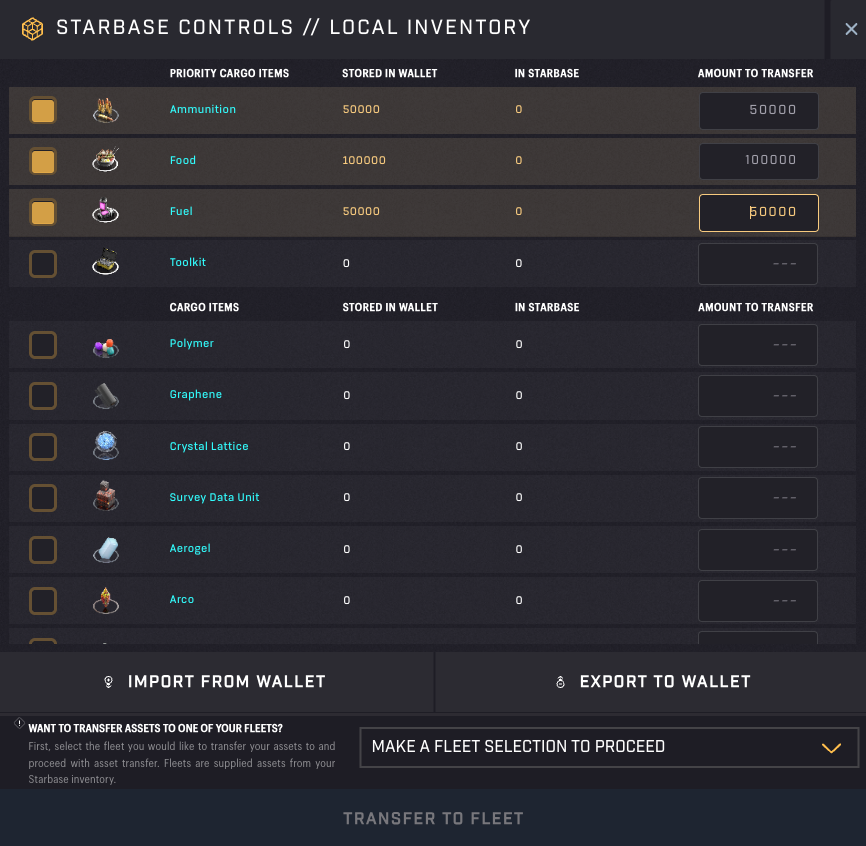Check the Aerogel checkbox
Viewport: 866px width, 846px height.
tap(43, 549)
